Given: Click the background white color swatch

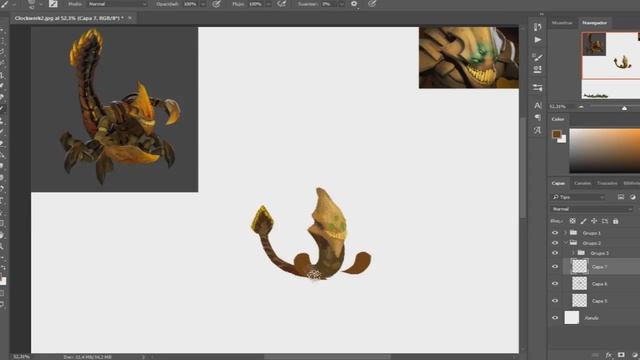Looking at the screenshot, I should tap(562, 140).
